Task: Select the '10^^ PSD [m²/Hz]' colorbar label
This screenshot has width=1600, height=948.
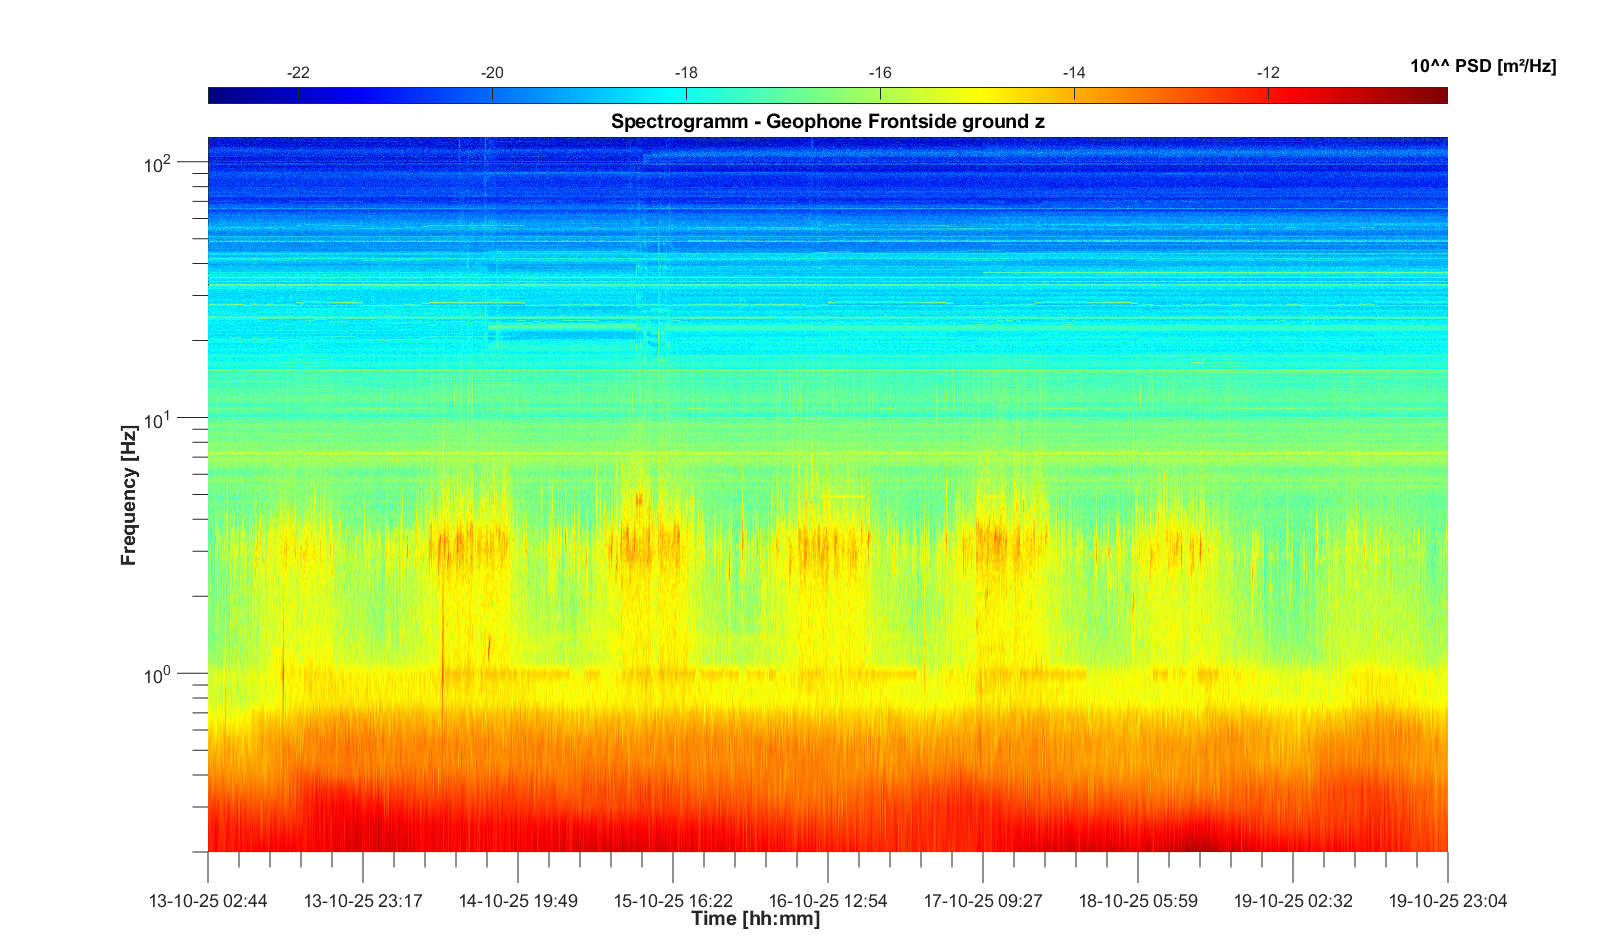Action: click(x=1482, y=66)
